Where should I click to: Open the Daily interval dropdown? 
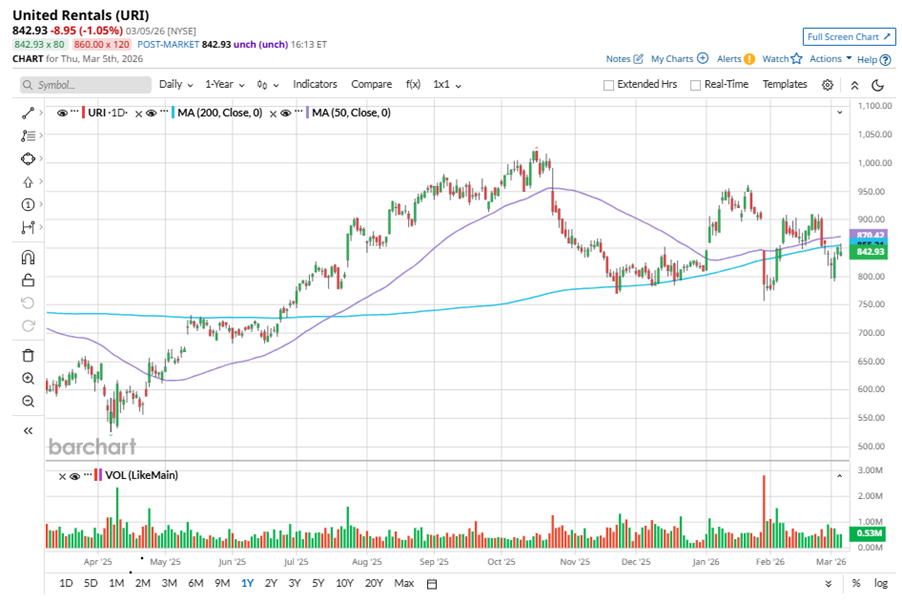[x=175, y=85]
